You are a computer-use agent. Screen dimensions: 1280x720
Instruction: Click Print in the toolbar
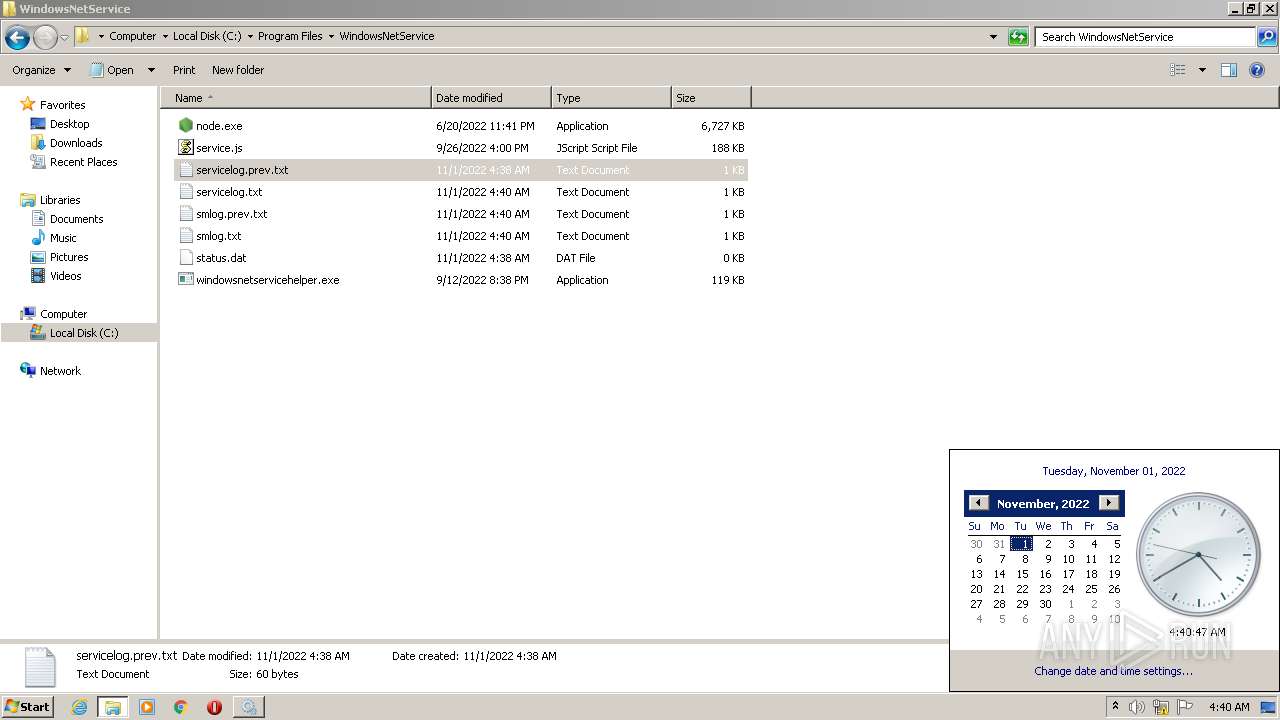point(184,70)
